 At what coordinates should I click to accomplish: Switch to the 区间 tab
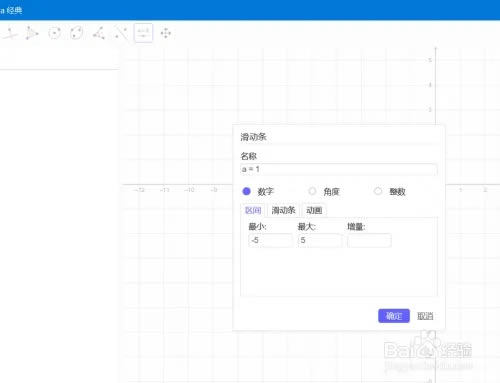tap(253, 210)
